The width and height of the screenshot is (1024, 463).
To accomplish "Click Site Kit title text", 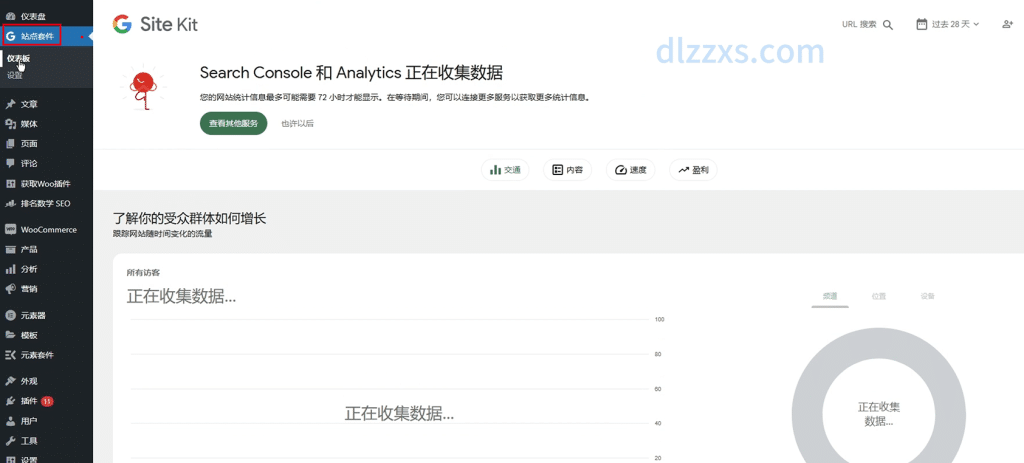I will tap(169, 25).
